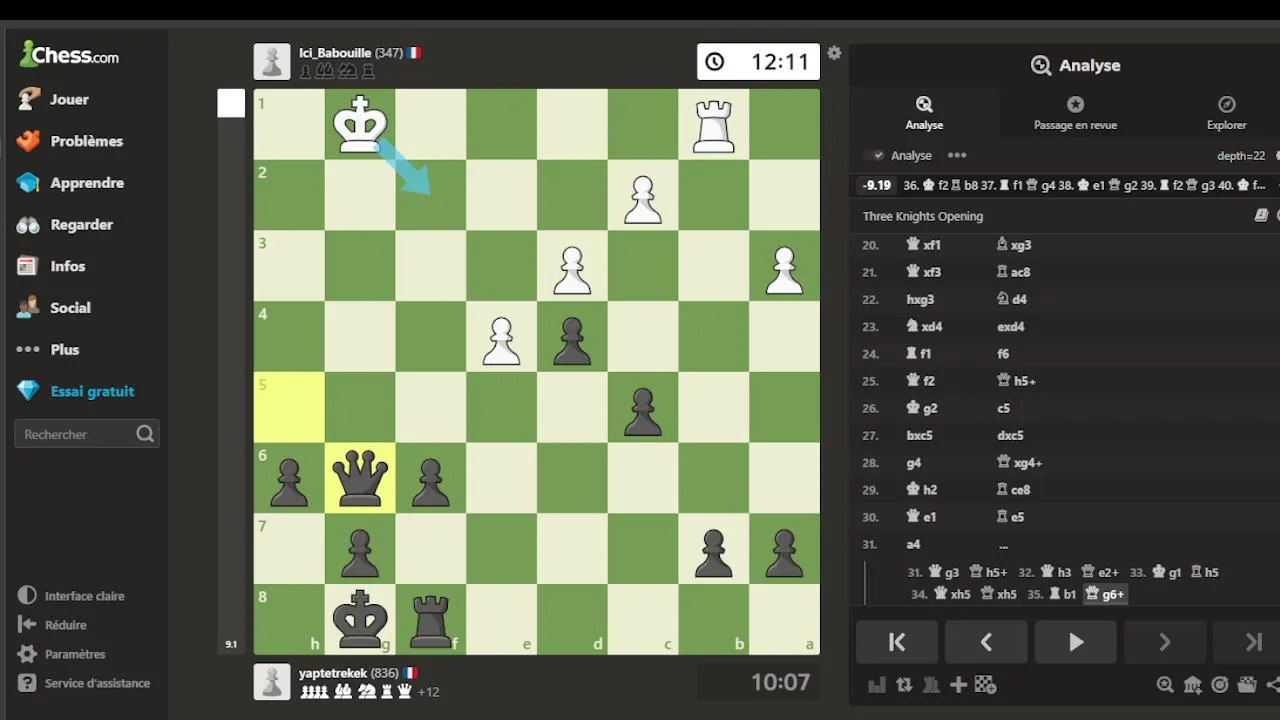
Task: Select move 30... Re5 in list
Action: pyautogui.click(x=1010, y=517)
